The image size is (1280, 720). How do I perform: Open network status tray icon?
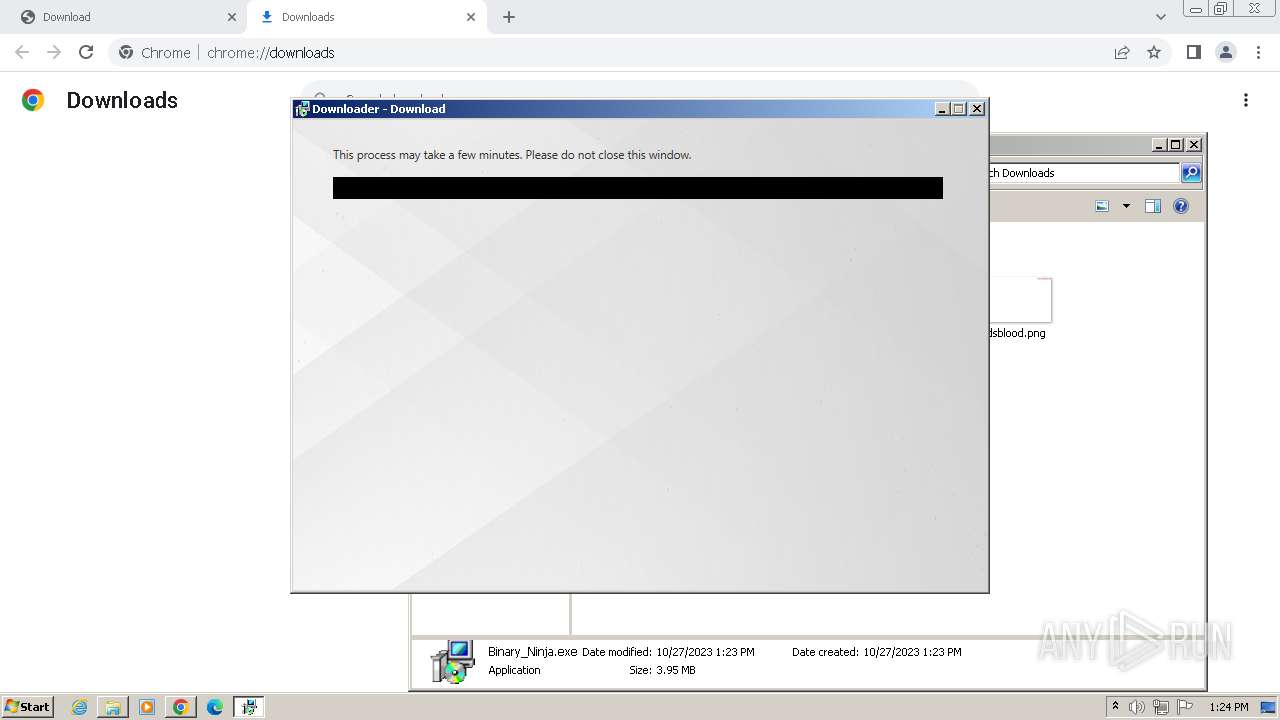coord(1161,707)
